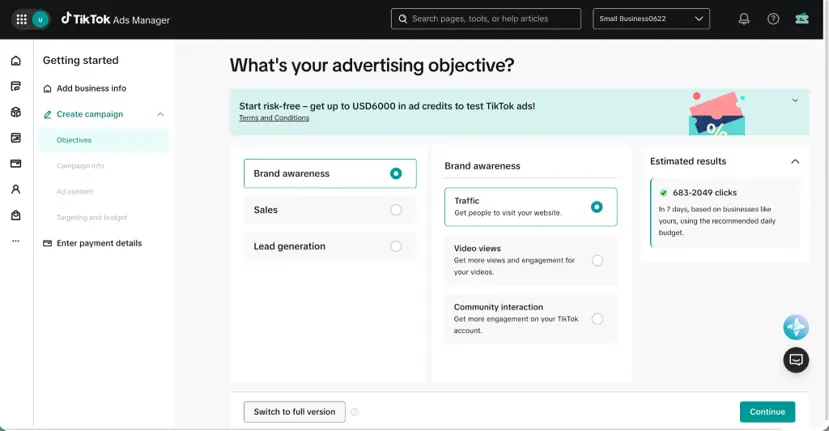Go to Targeting and budget sub-step
Image resolution: width=829 pixels, height=431 pixels.
92,217
